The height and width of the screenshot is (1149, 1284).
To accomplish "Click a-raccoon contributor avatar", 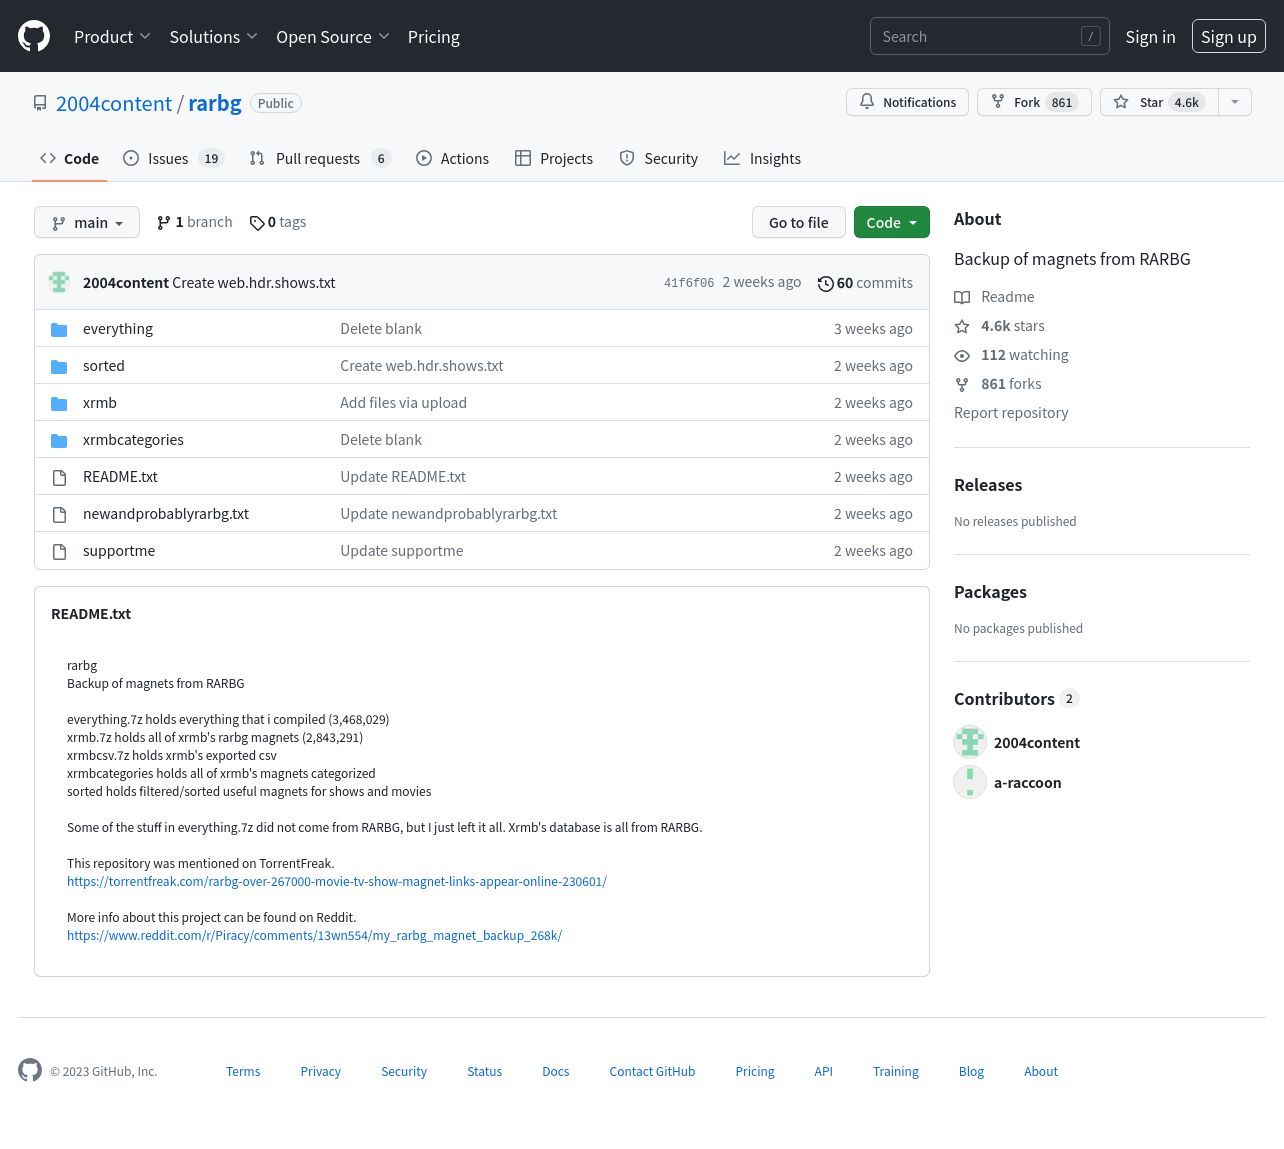I will point(970,782).
